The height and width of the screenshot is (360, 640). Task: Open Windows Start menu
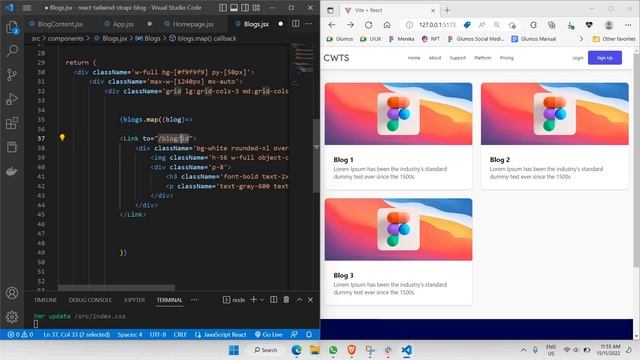234,350
